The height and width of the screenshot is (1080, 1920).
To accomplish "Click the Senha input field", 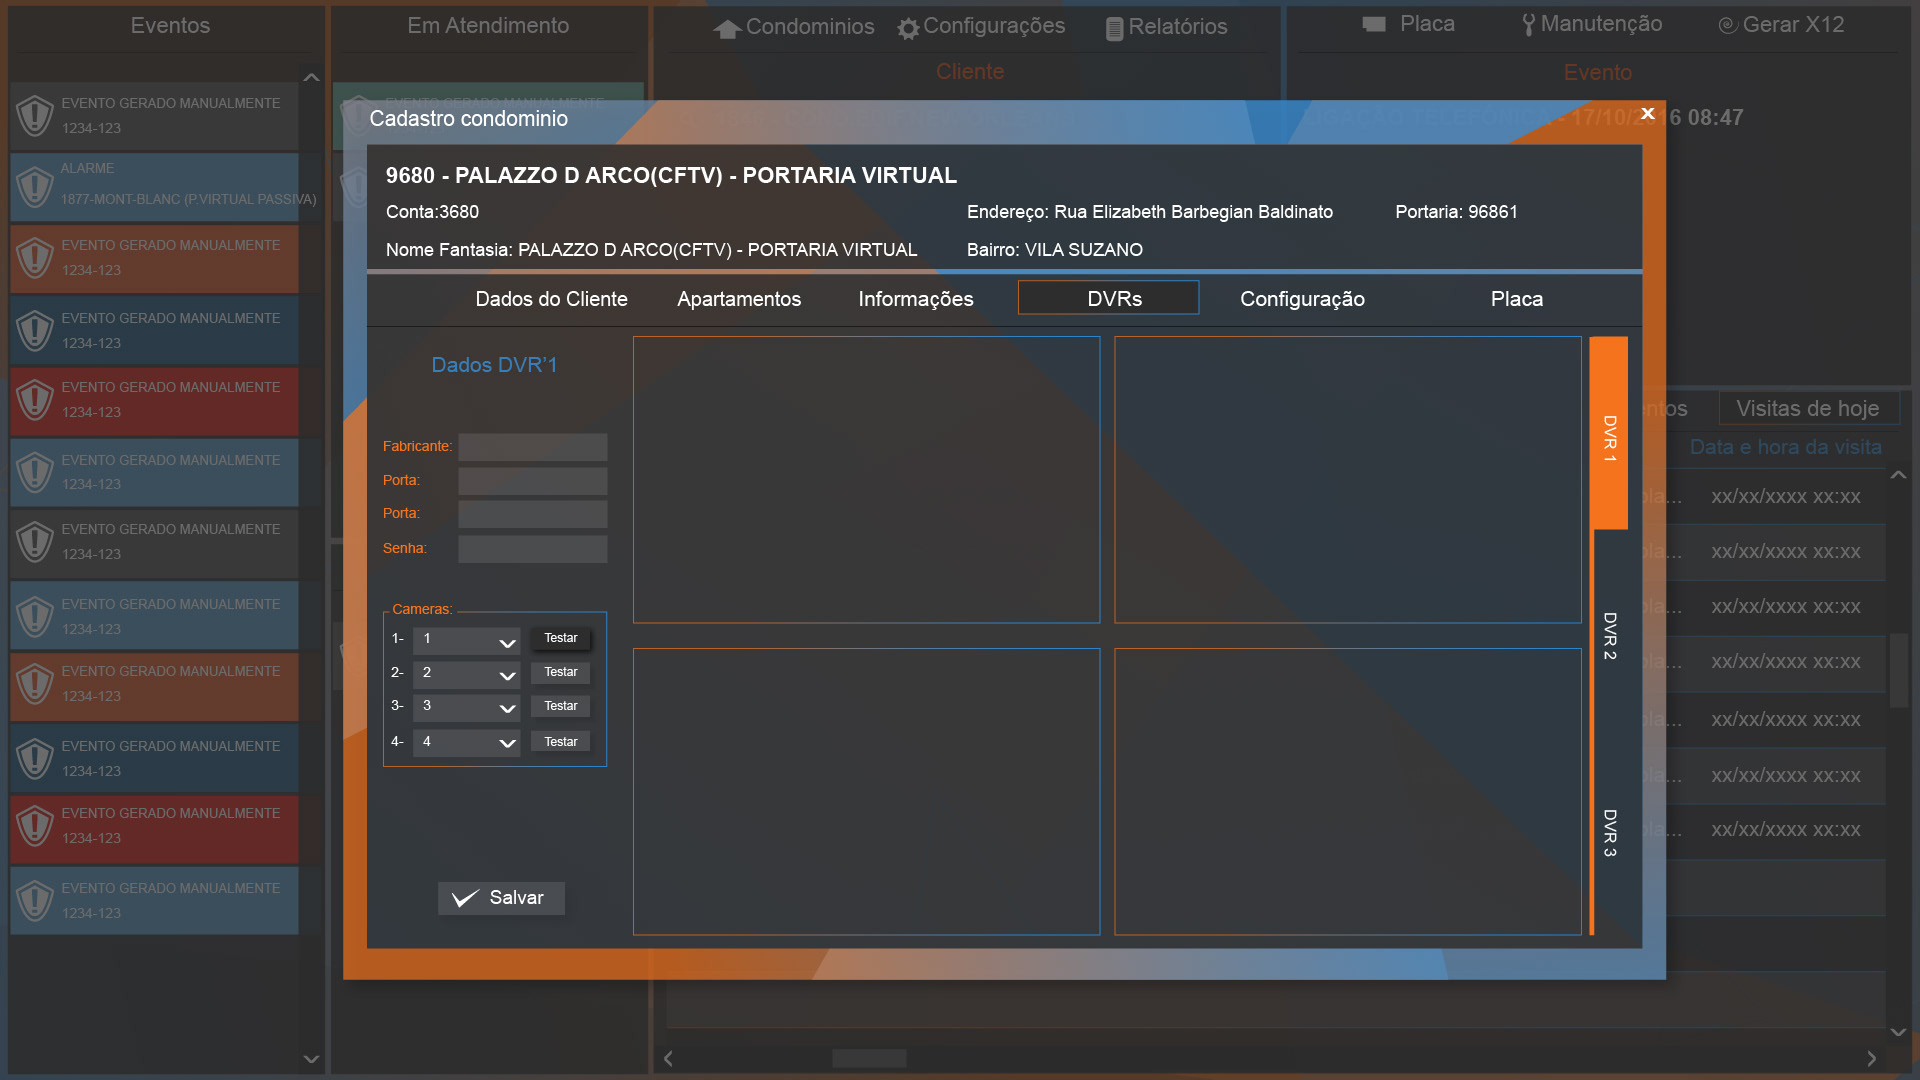I will [532, 549].
